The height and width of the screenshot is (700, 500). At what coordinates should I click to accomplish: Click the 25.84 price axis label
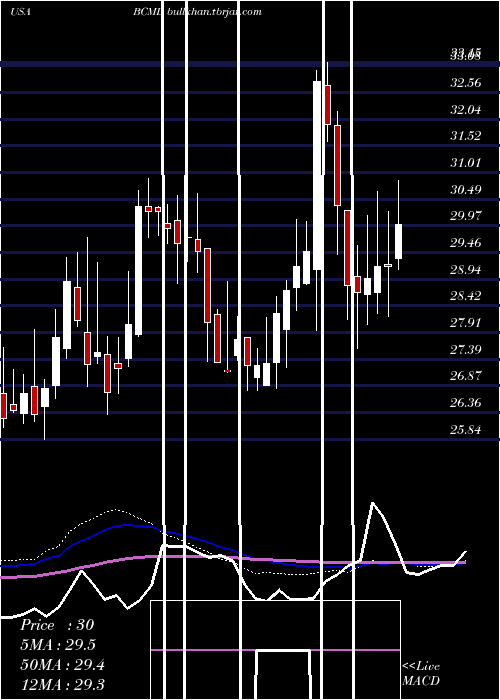(x=466, y=429)
